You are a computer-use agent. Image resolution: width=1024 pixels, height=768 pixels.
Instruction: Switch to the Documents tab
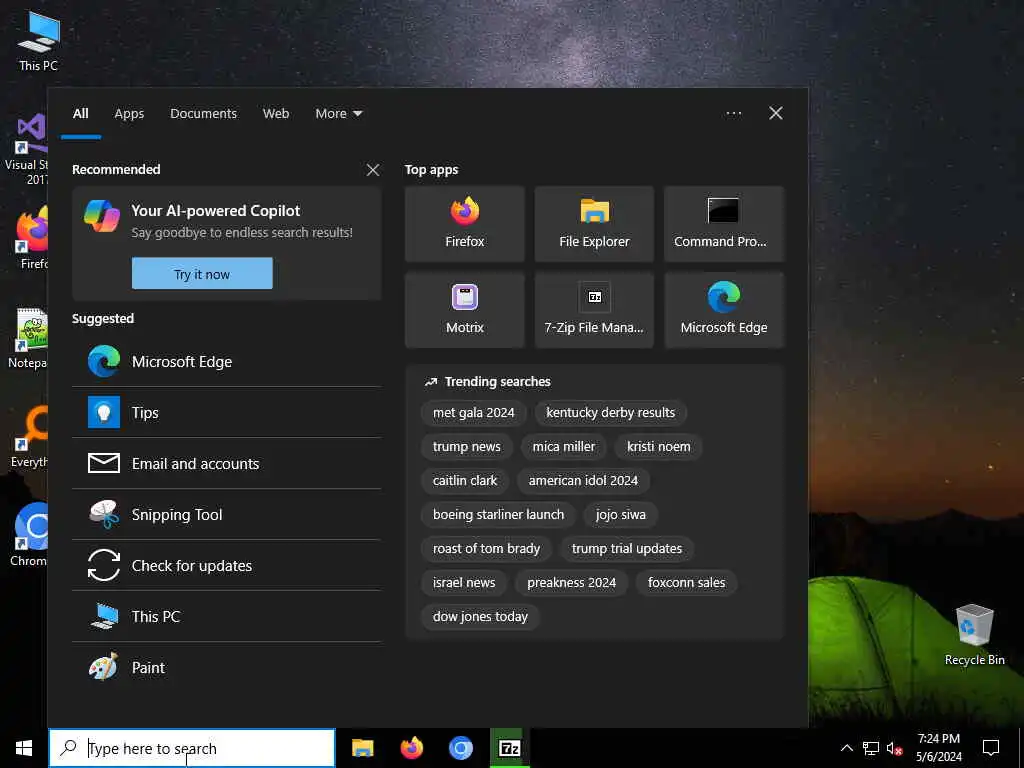(x=203, y=114)
